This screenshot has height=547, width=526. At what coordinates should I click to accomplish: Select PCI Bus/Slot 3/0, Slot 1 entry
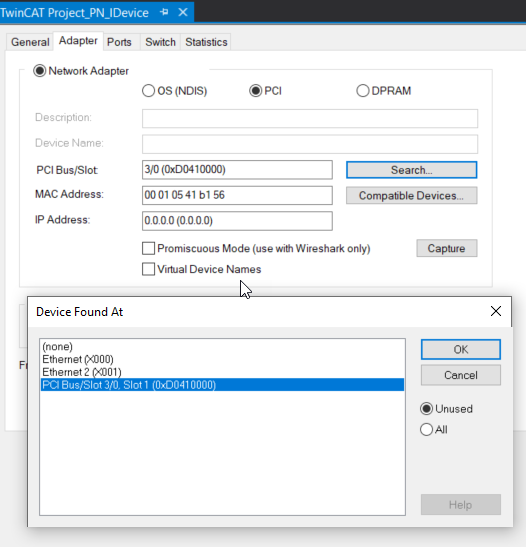click(x=223, y=385)
